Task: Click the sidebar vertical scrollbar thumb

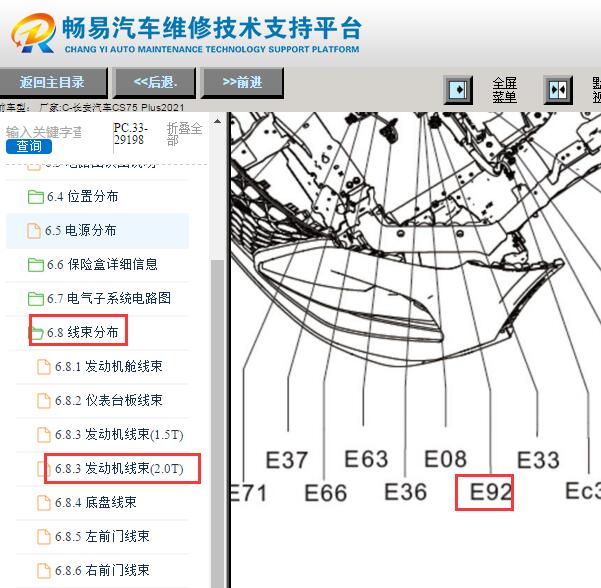Action: pyautogui.click(x=217, y=422)
